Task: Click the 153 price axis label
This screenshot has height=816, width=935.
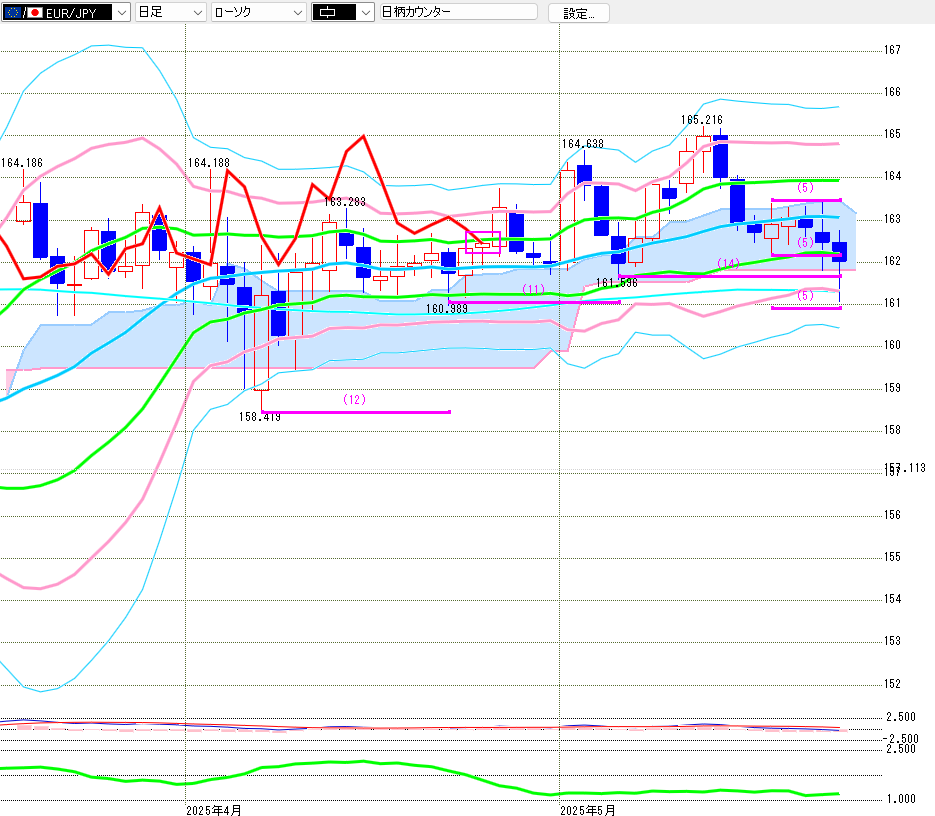Action: coord(892,641)
